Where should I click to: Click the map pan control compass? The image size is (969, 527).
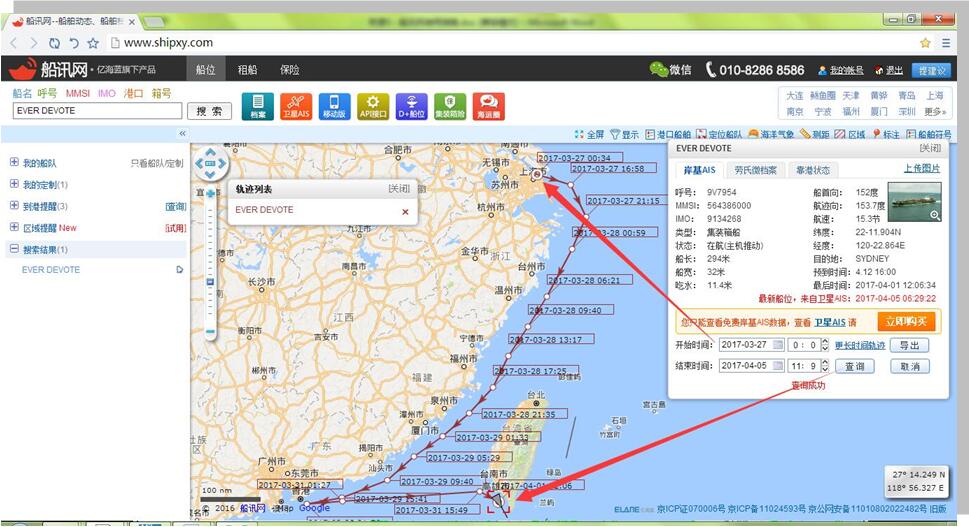[210, 164]
